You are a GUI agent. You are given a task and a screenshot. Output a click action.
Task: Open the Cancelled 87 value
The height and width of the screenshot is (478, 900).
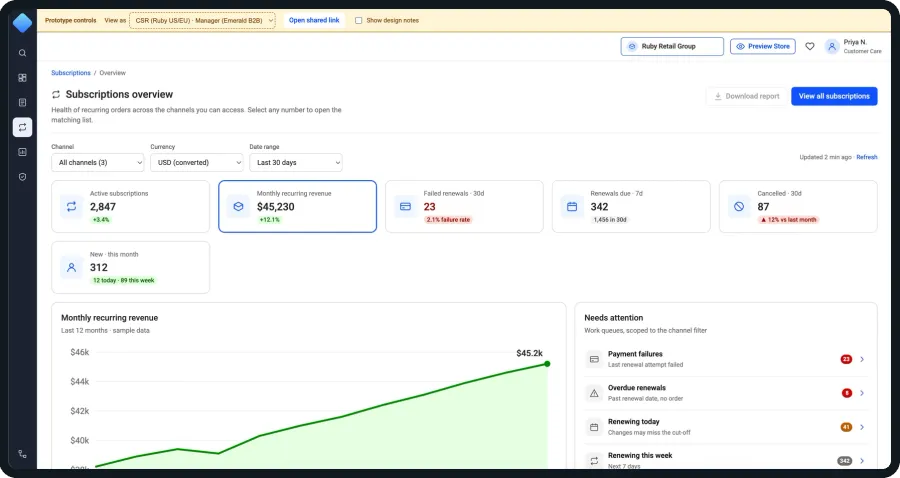coord(763,207)
